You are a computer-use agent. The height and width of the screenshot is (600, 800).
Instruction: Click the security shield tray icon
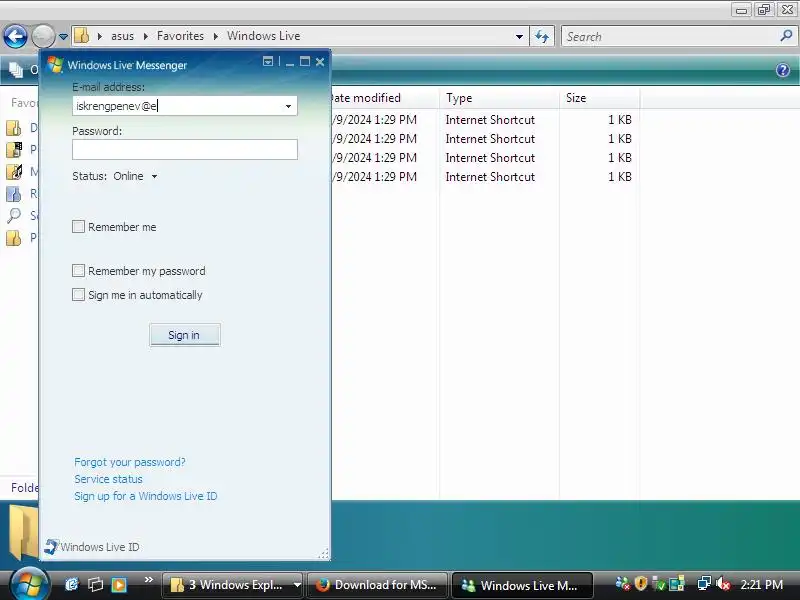coord(641,584)
